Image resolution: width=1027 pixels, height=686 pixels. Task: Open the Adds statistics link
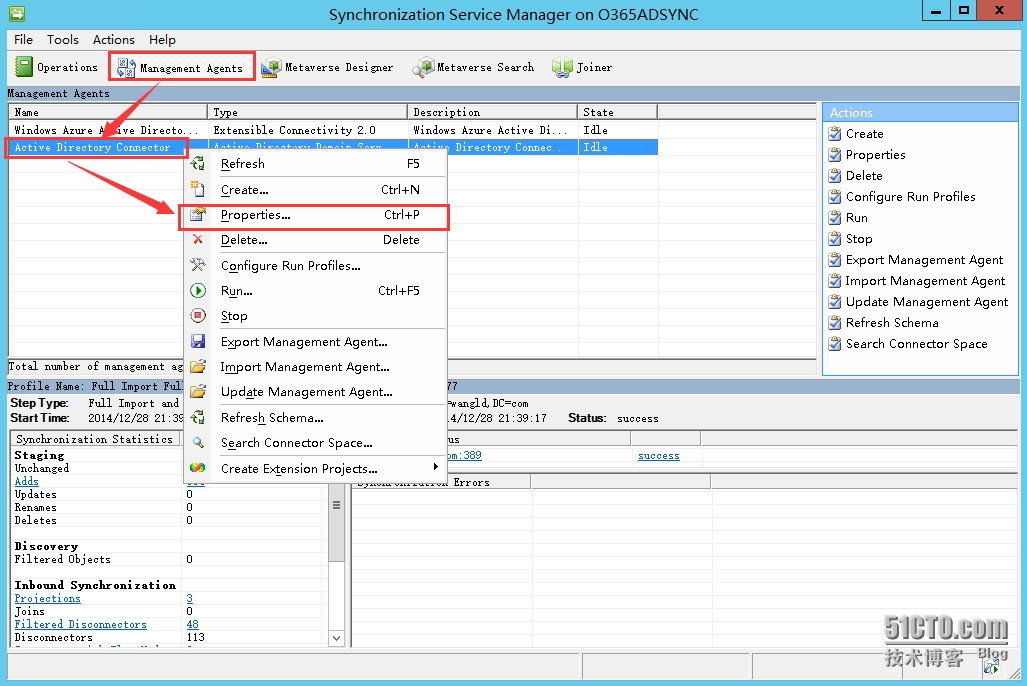pos(27,481)
